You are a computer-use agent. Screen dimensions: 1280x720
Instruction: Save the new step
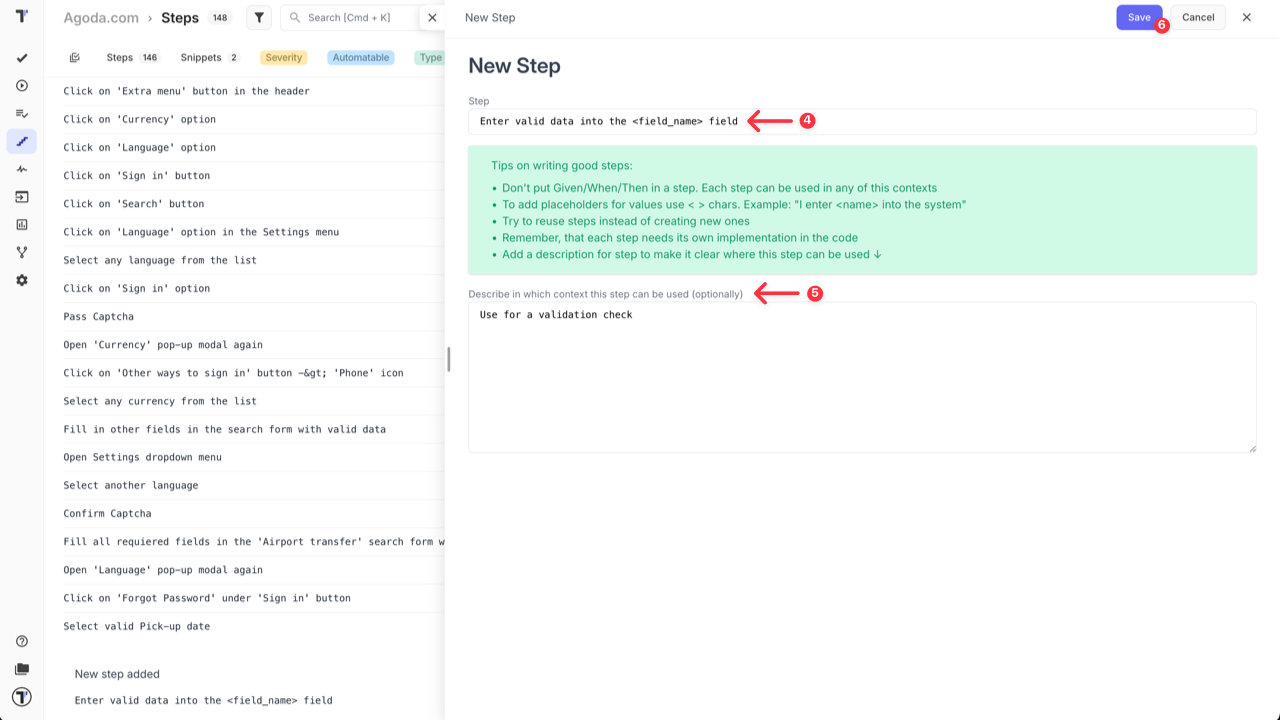pyautogui.click(x=1139, y=17)
